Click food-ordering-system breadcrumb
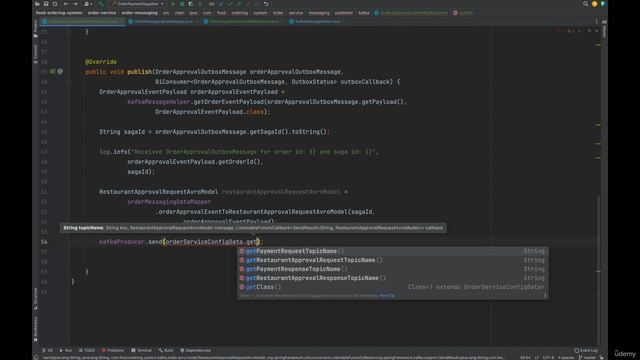Viewport: 640px width, 360px height. (59, 13)
